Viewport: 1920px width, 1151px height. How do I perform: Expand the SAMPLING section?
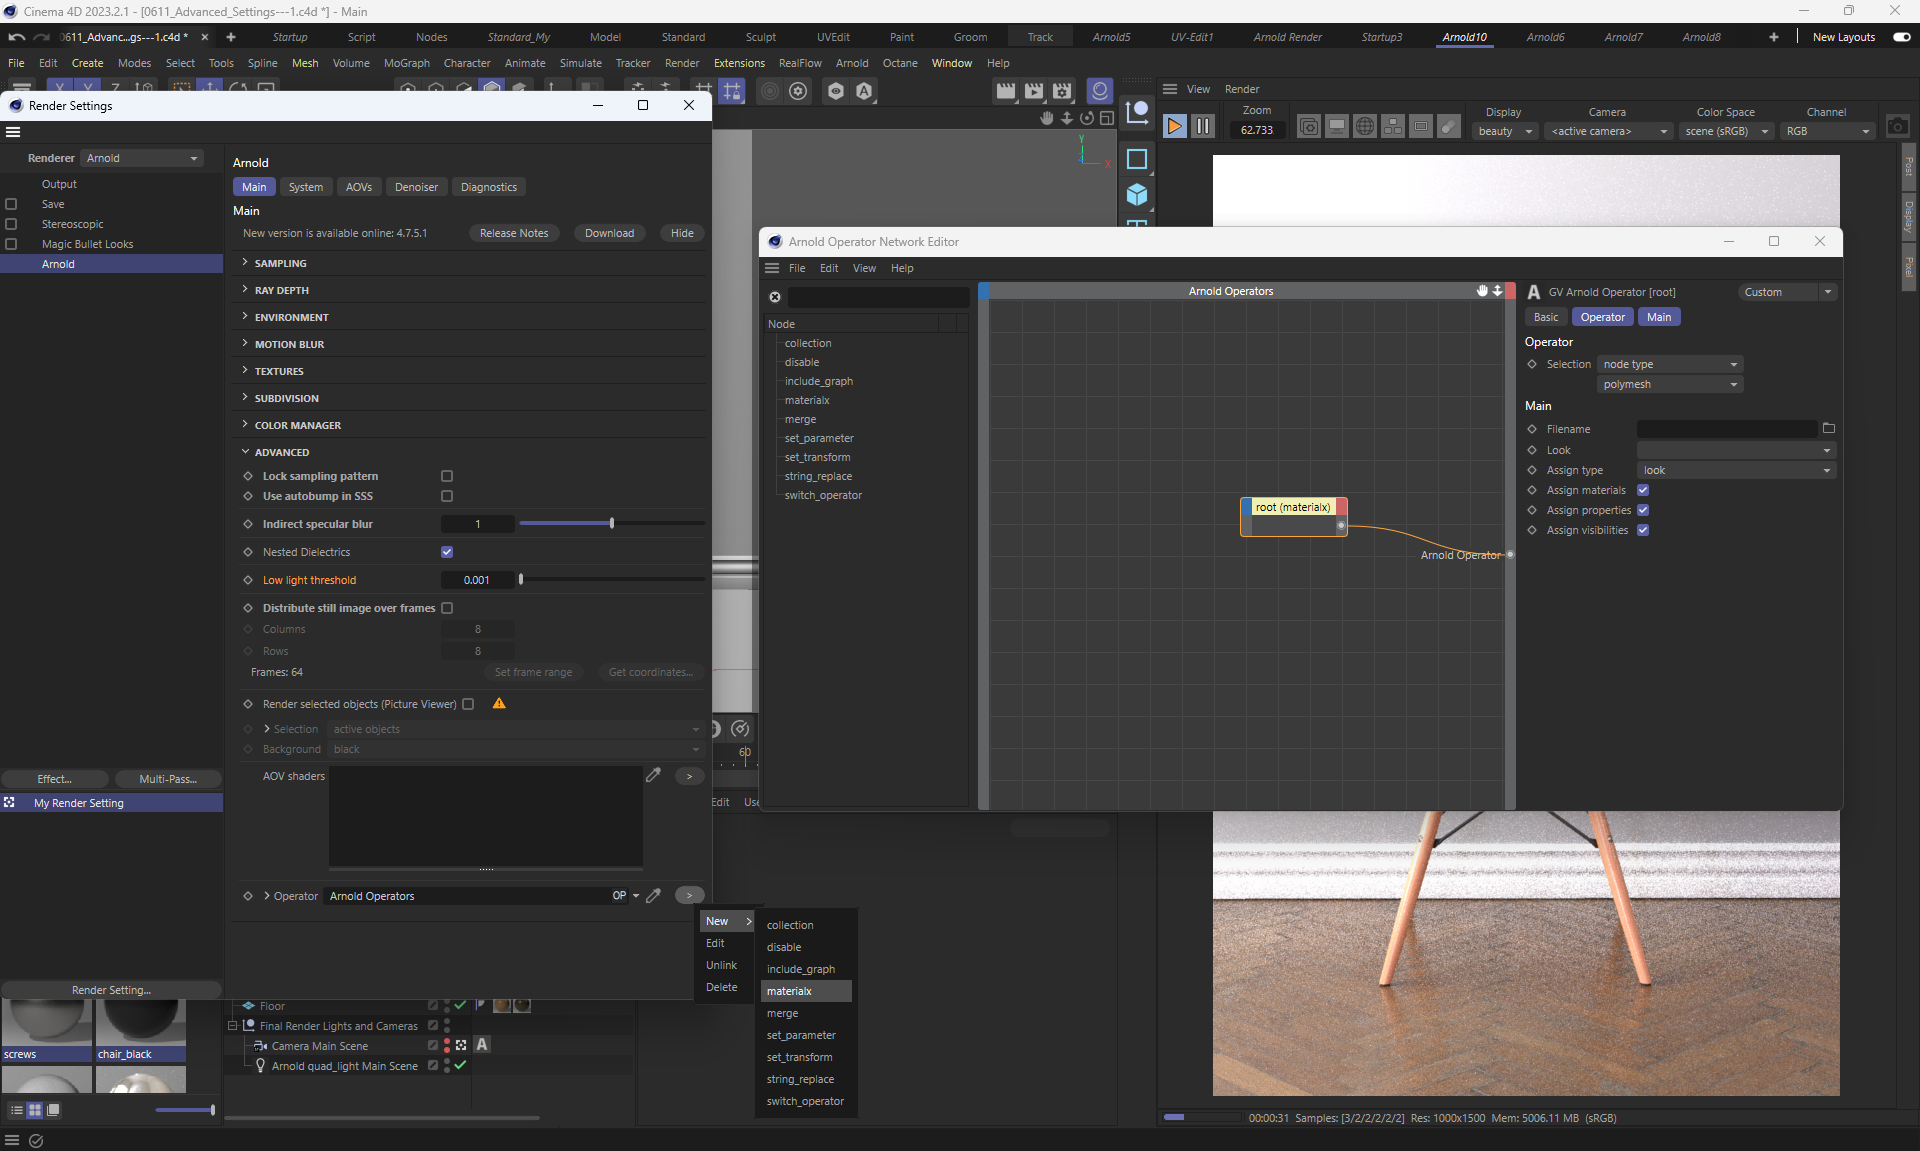[x=280, y=263]
